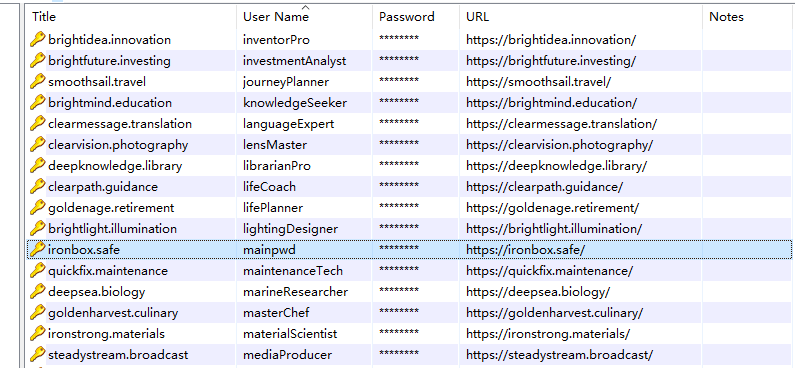
Task: Click user name lifeCoach
Action: (269, 187)
